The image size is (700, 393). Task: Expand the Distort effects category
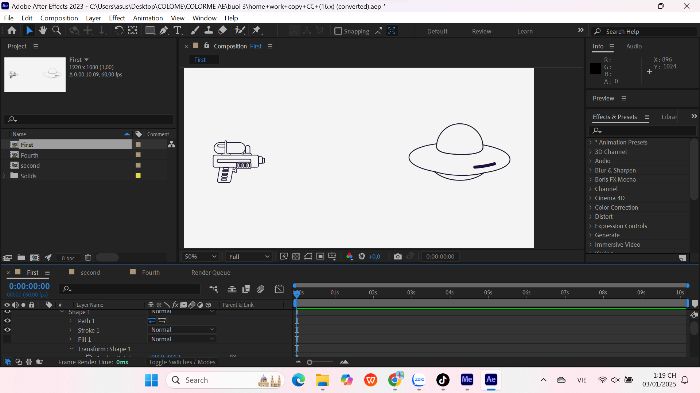point(590,217)
